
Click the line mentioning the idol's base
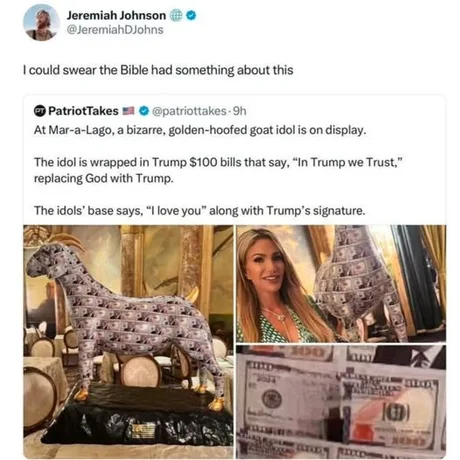click(x=199, y=211)
